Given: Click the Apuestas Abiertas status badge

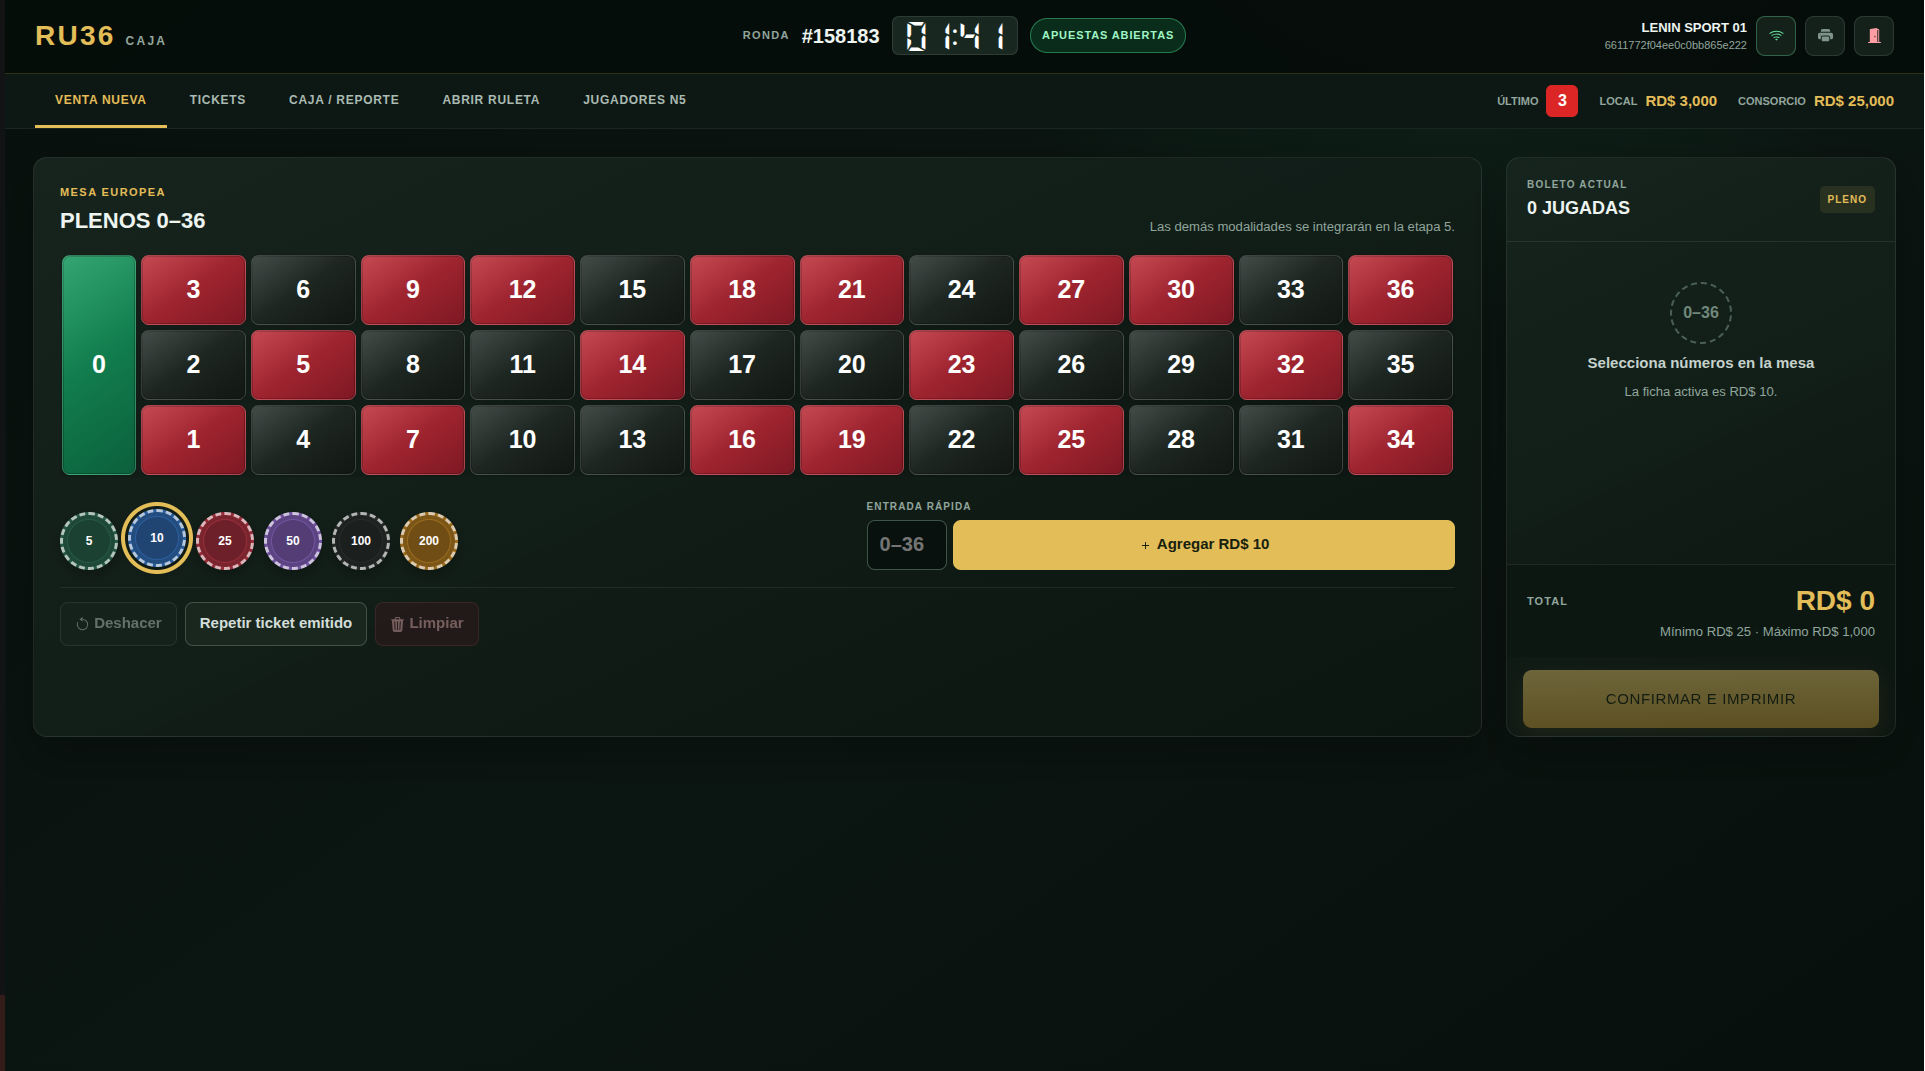Looking at the screenshot, I should pos(1108,36).
